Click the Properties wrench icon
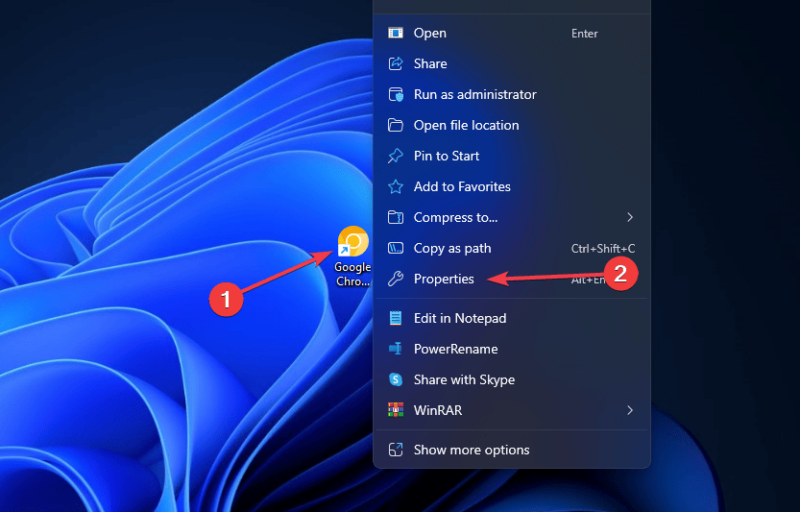 [395, 279]
